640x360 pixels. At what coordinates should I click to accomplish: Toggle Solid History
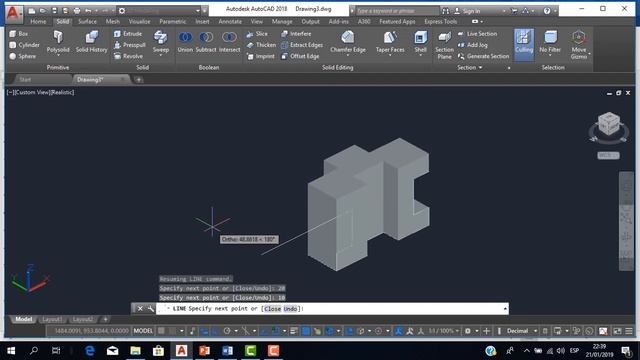pos(91,42)
